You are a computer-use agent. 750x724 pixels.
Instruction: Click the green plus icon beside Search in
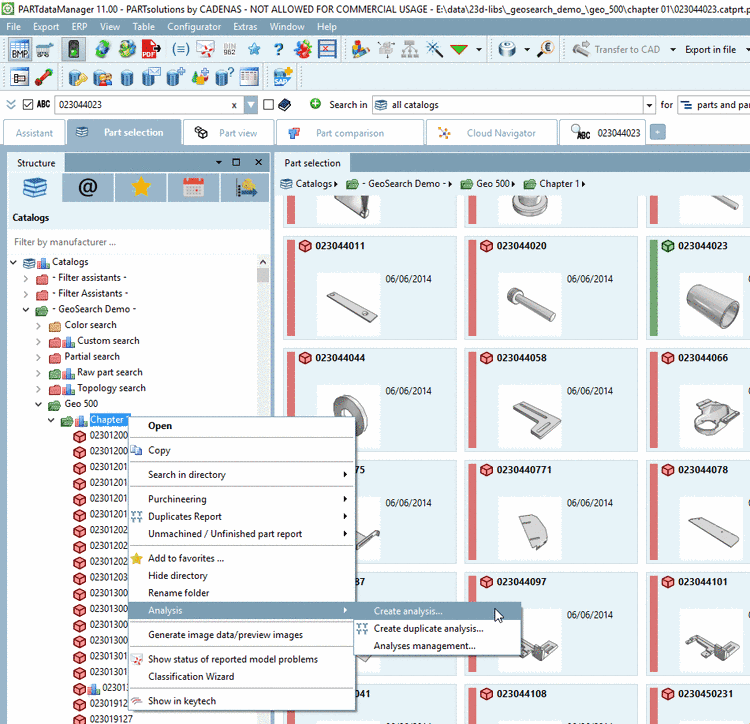pyautogui.click(x=315, y=104)
